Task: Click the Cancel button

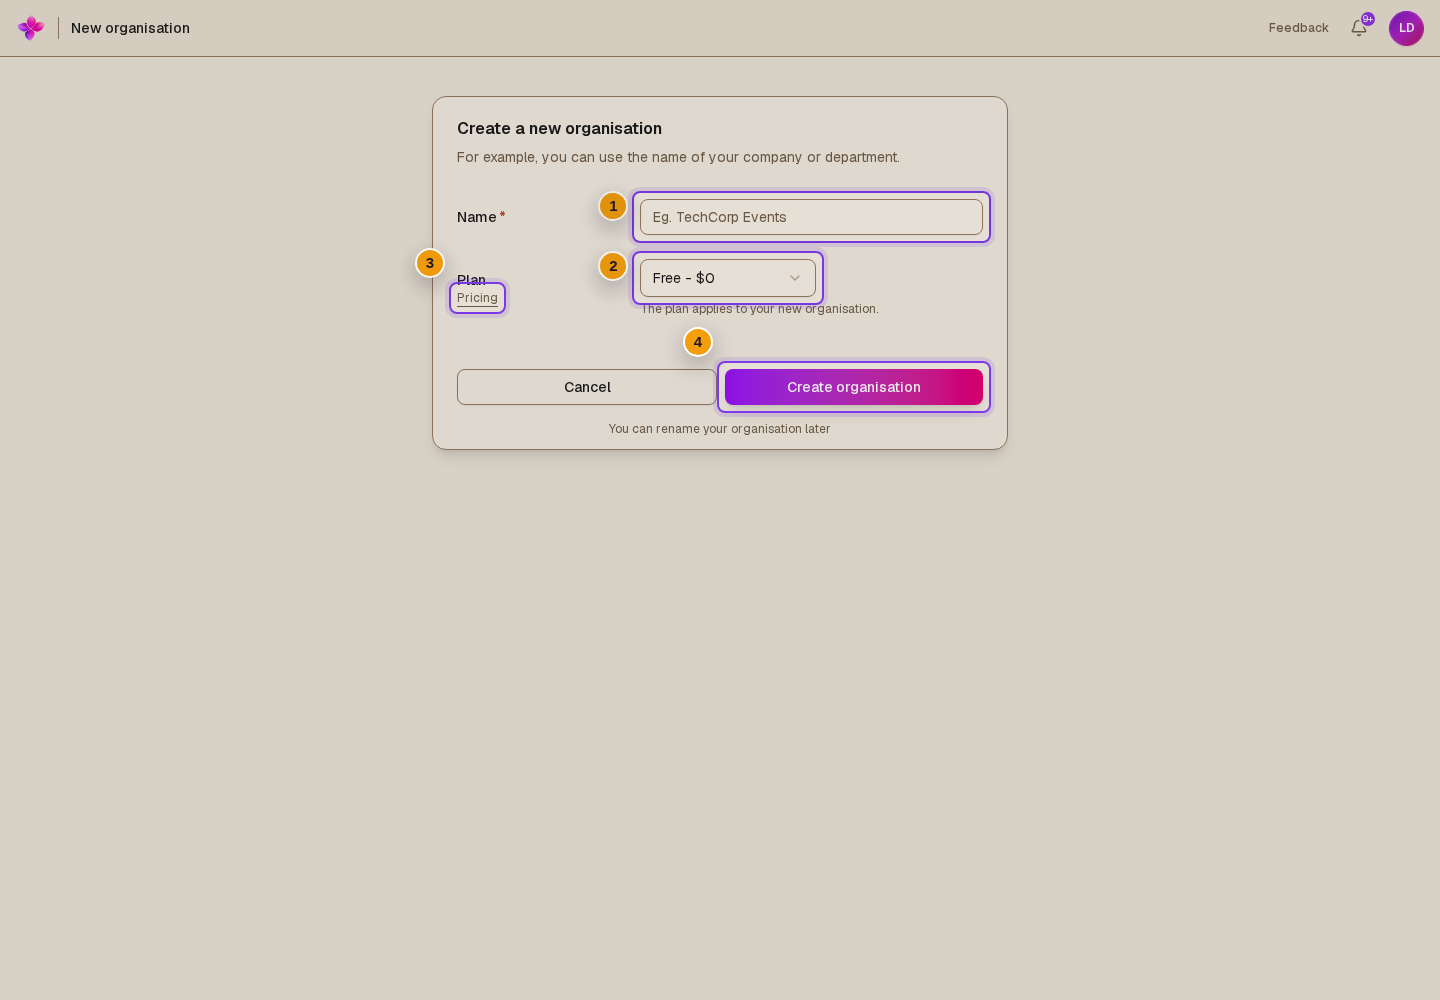Action: tap(587, 387)
